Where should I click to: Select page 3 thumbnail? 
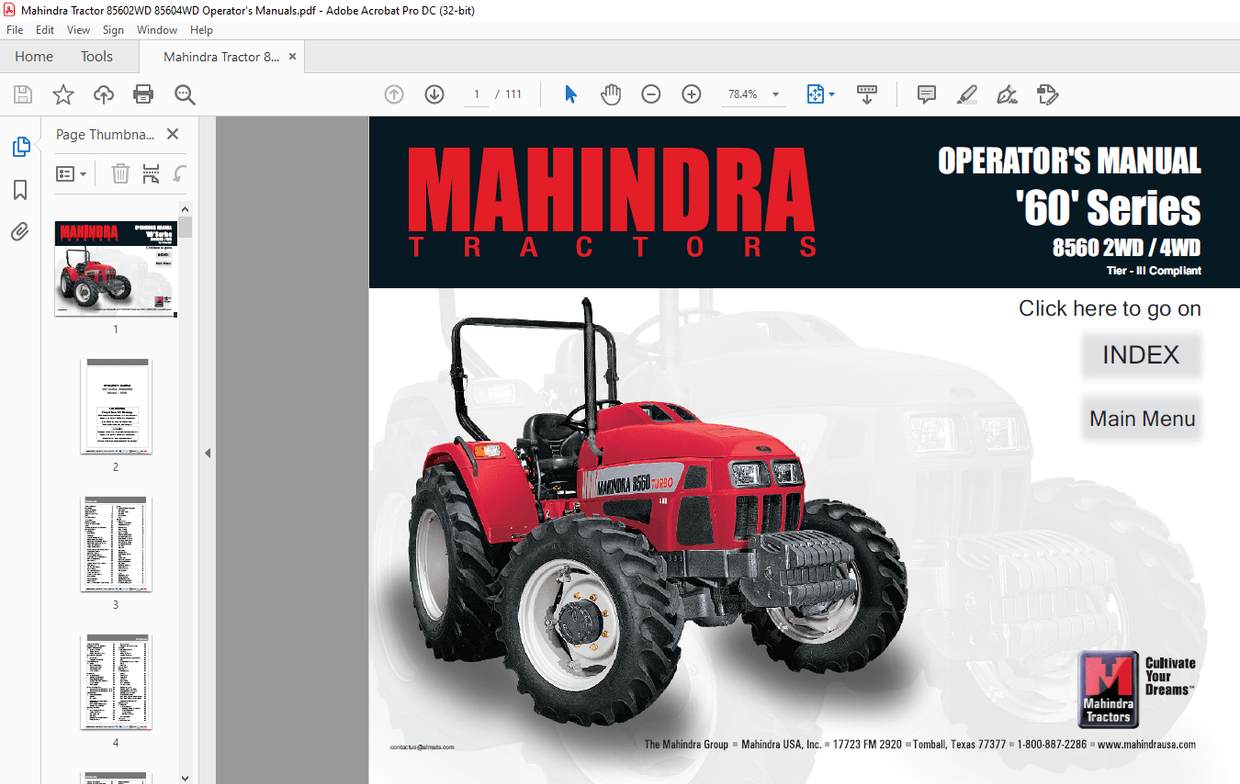point(116,544)
